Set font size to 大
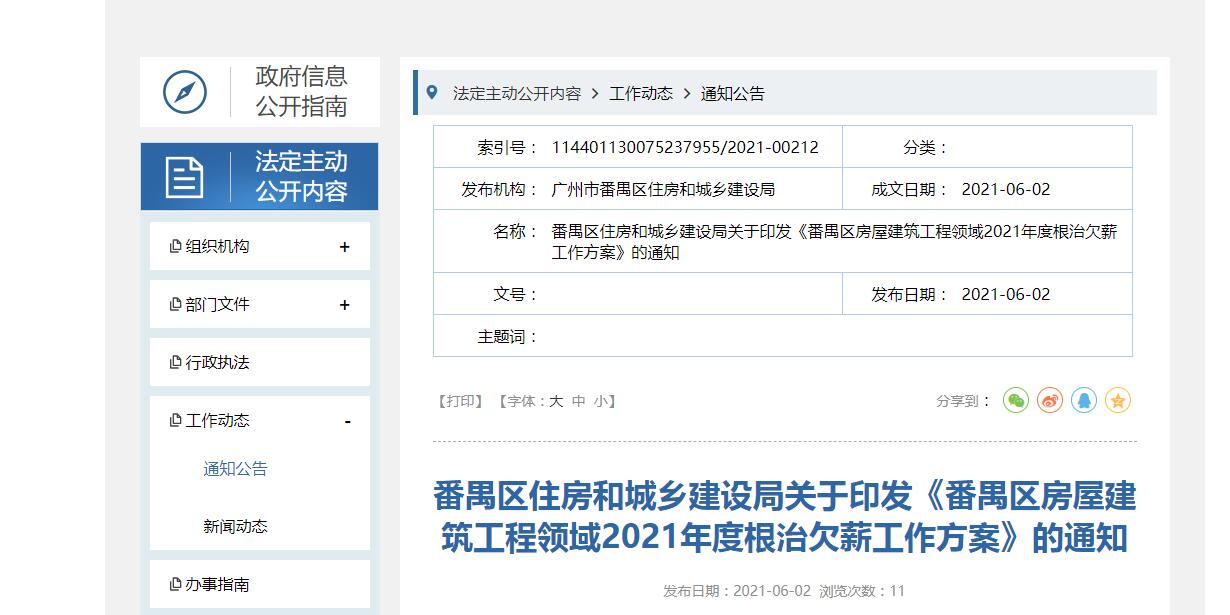The image size is (1230, 615). (557, 400)
